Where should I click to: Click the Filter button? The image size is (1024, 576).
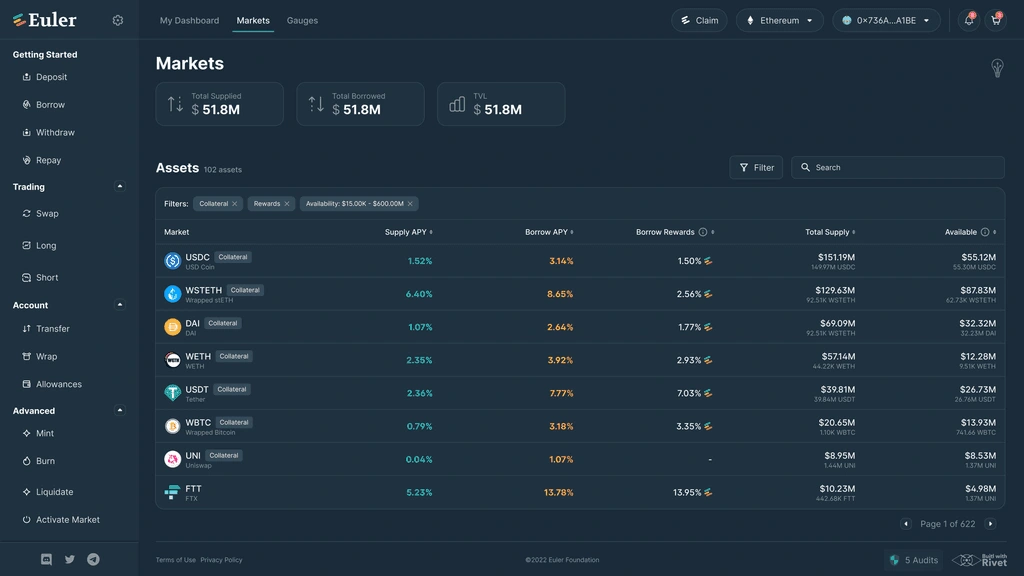point(756,168)
